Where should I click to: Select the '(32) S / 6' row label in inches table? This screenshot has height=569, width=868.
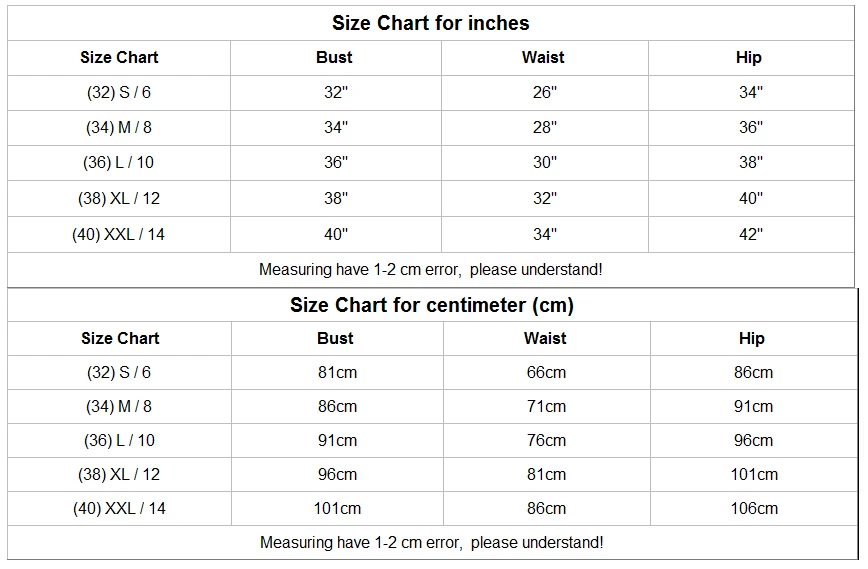pos(119,92)
